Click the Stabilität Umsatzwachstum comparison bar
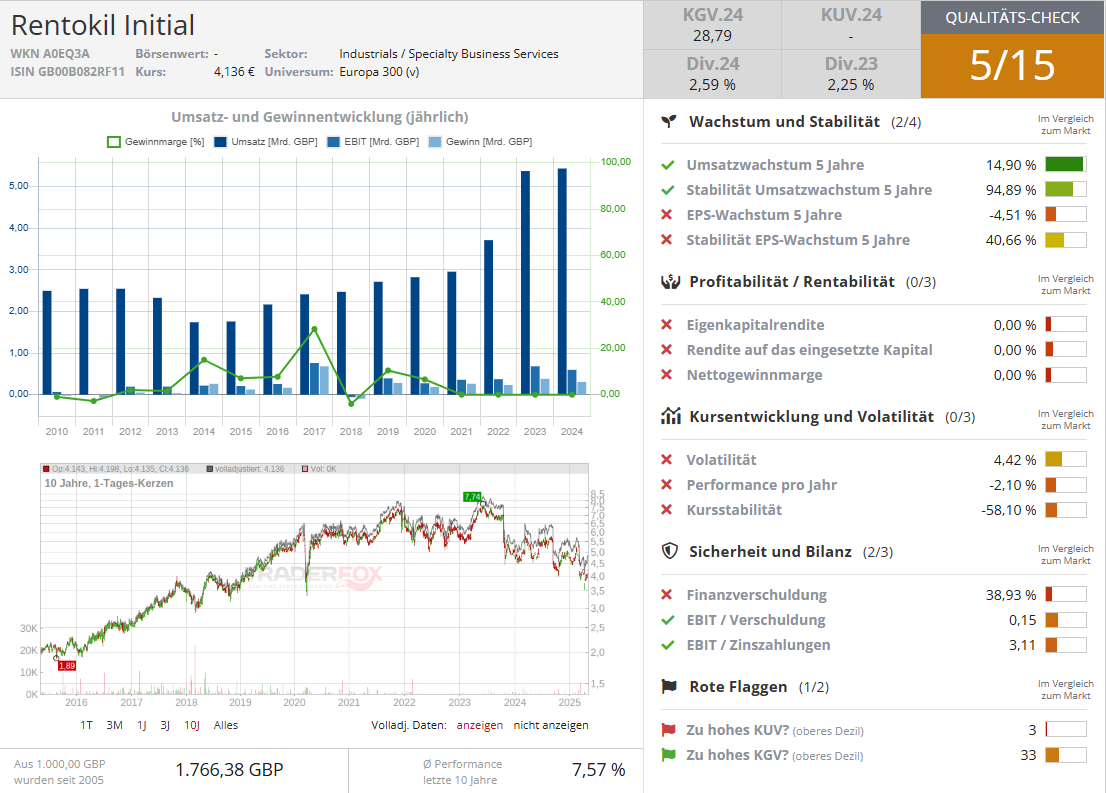Screen dimensions: 1106x793 [x=1066, y=190]
